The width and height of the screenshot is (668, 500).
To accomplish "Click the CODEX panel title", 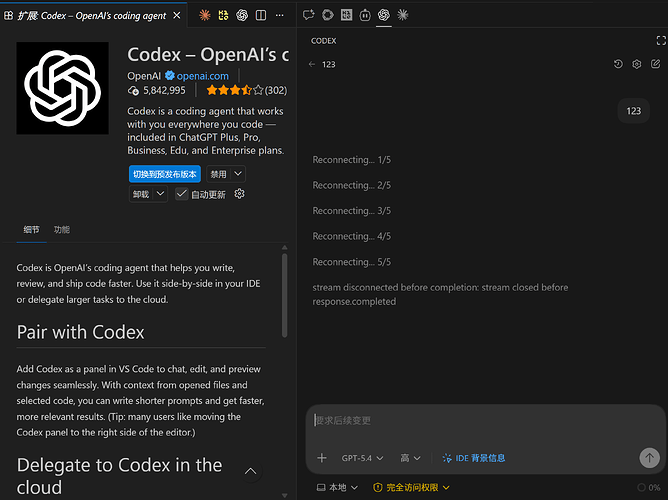I will [323, 41].
